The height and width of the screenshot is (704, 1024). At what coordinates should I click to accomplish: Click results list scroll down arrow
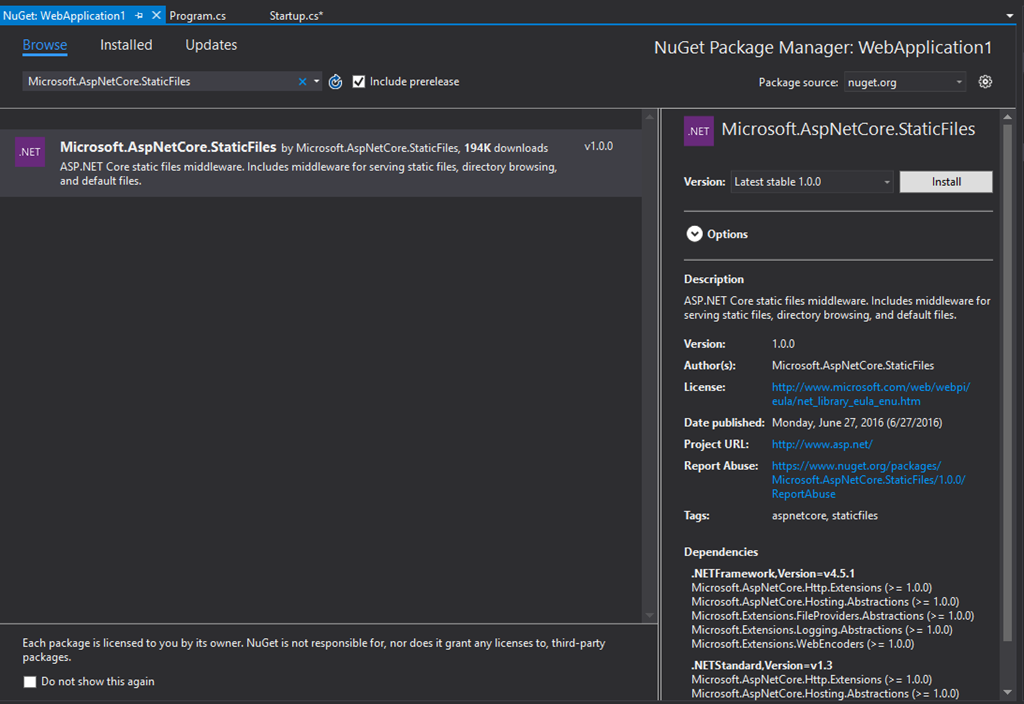649,615
